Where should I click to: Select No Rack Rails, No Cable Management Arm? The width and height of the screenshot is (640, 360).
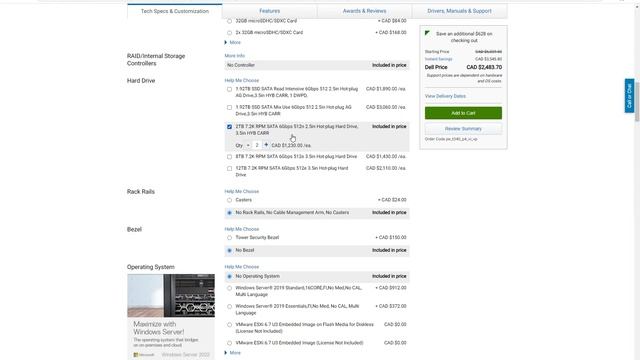coord(229,213)
